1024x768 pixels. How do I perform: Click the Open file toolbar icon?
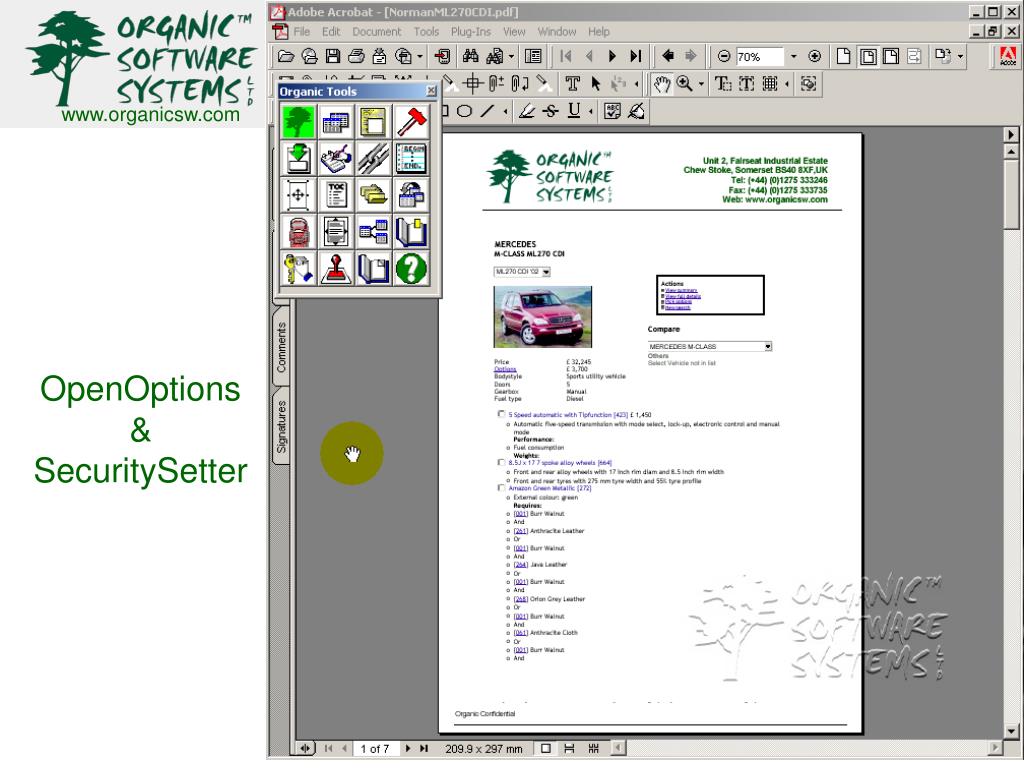[x=286, y=57]
